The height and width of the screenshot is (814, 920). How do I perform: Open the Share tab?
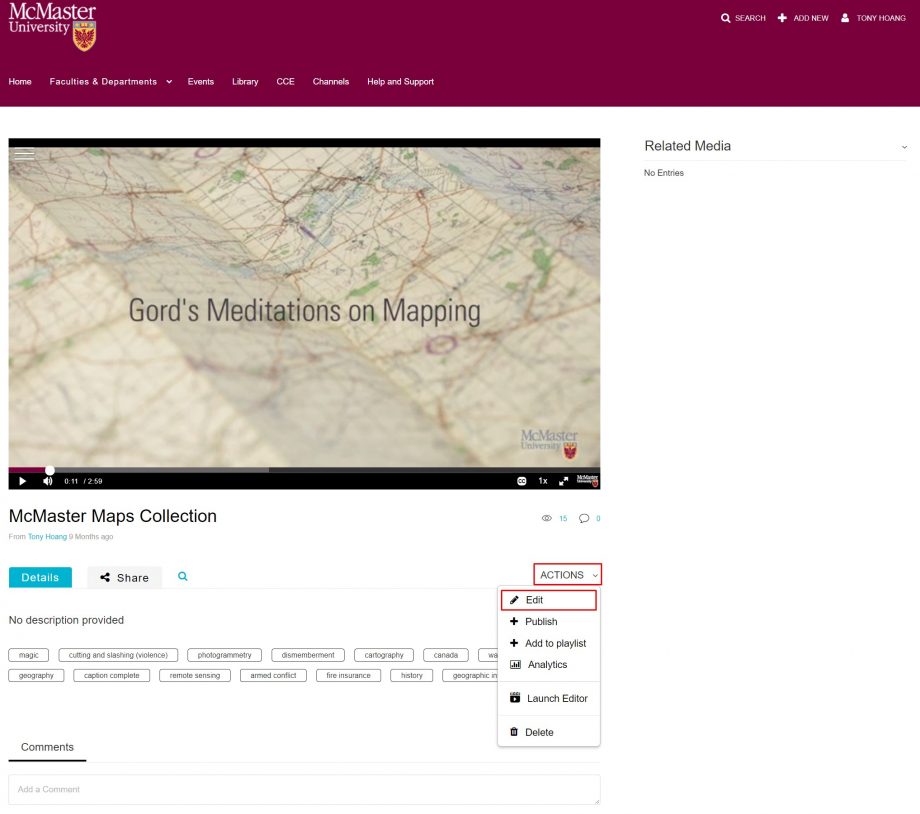coord(124,577)
